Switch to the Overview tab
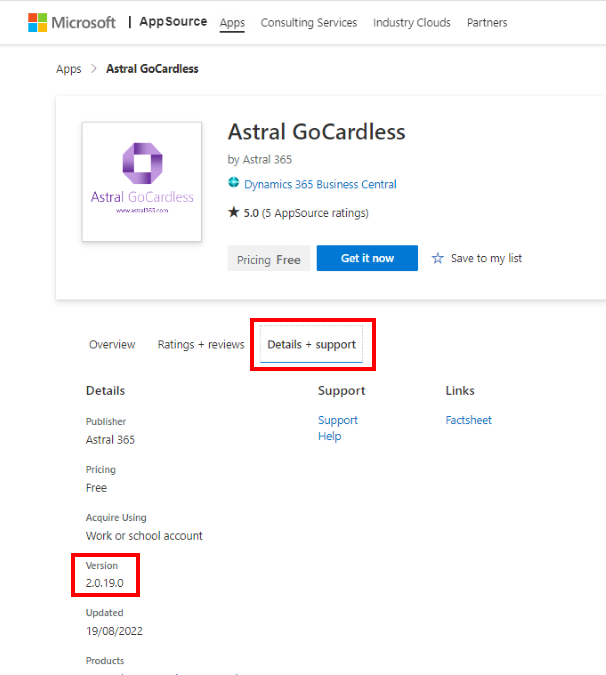The image size is (606, 675). [112, 345]
